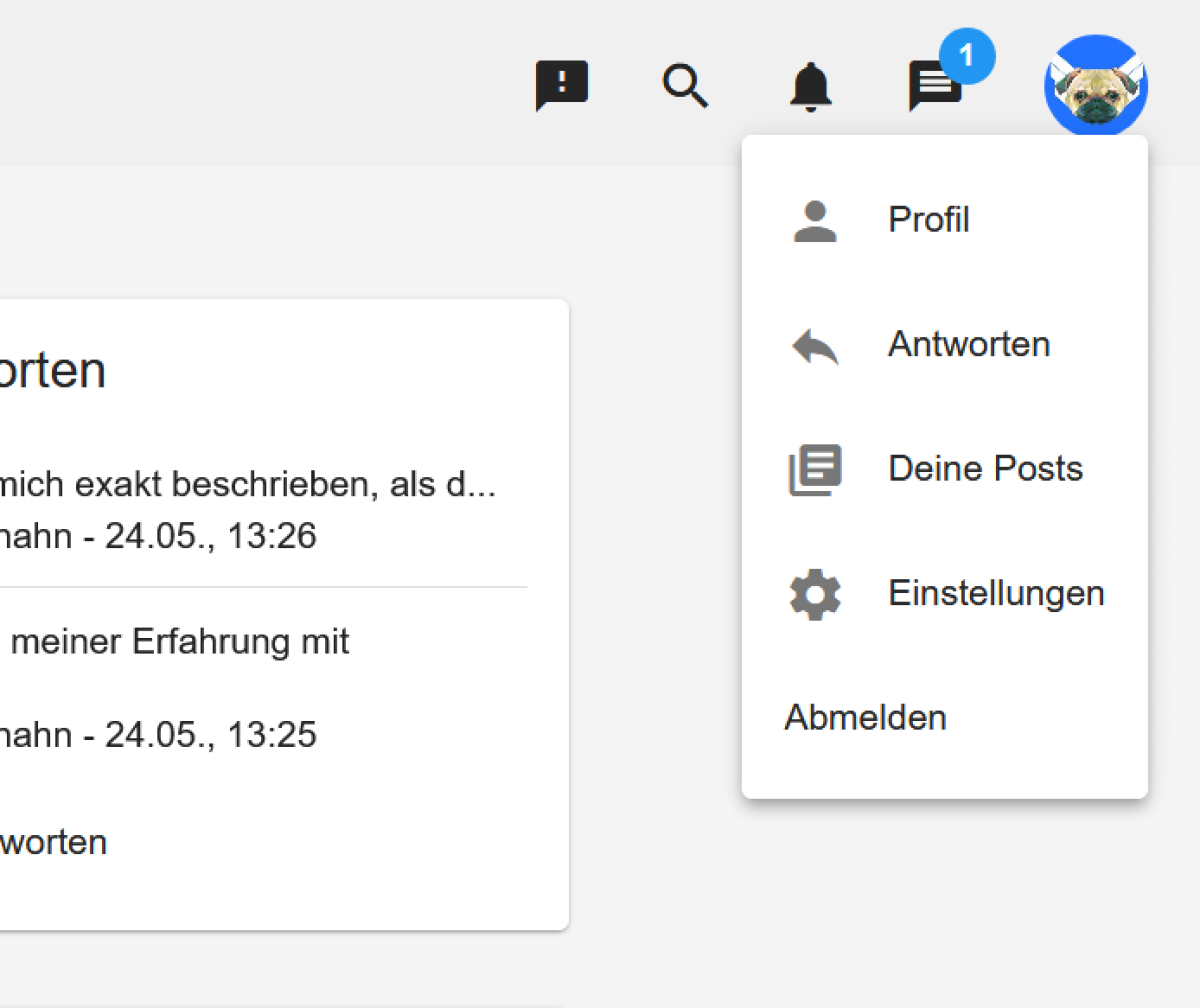Click the stacked pages icon beside Deine Posts

[x=815, y=469]
